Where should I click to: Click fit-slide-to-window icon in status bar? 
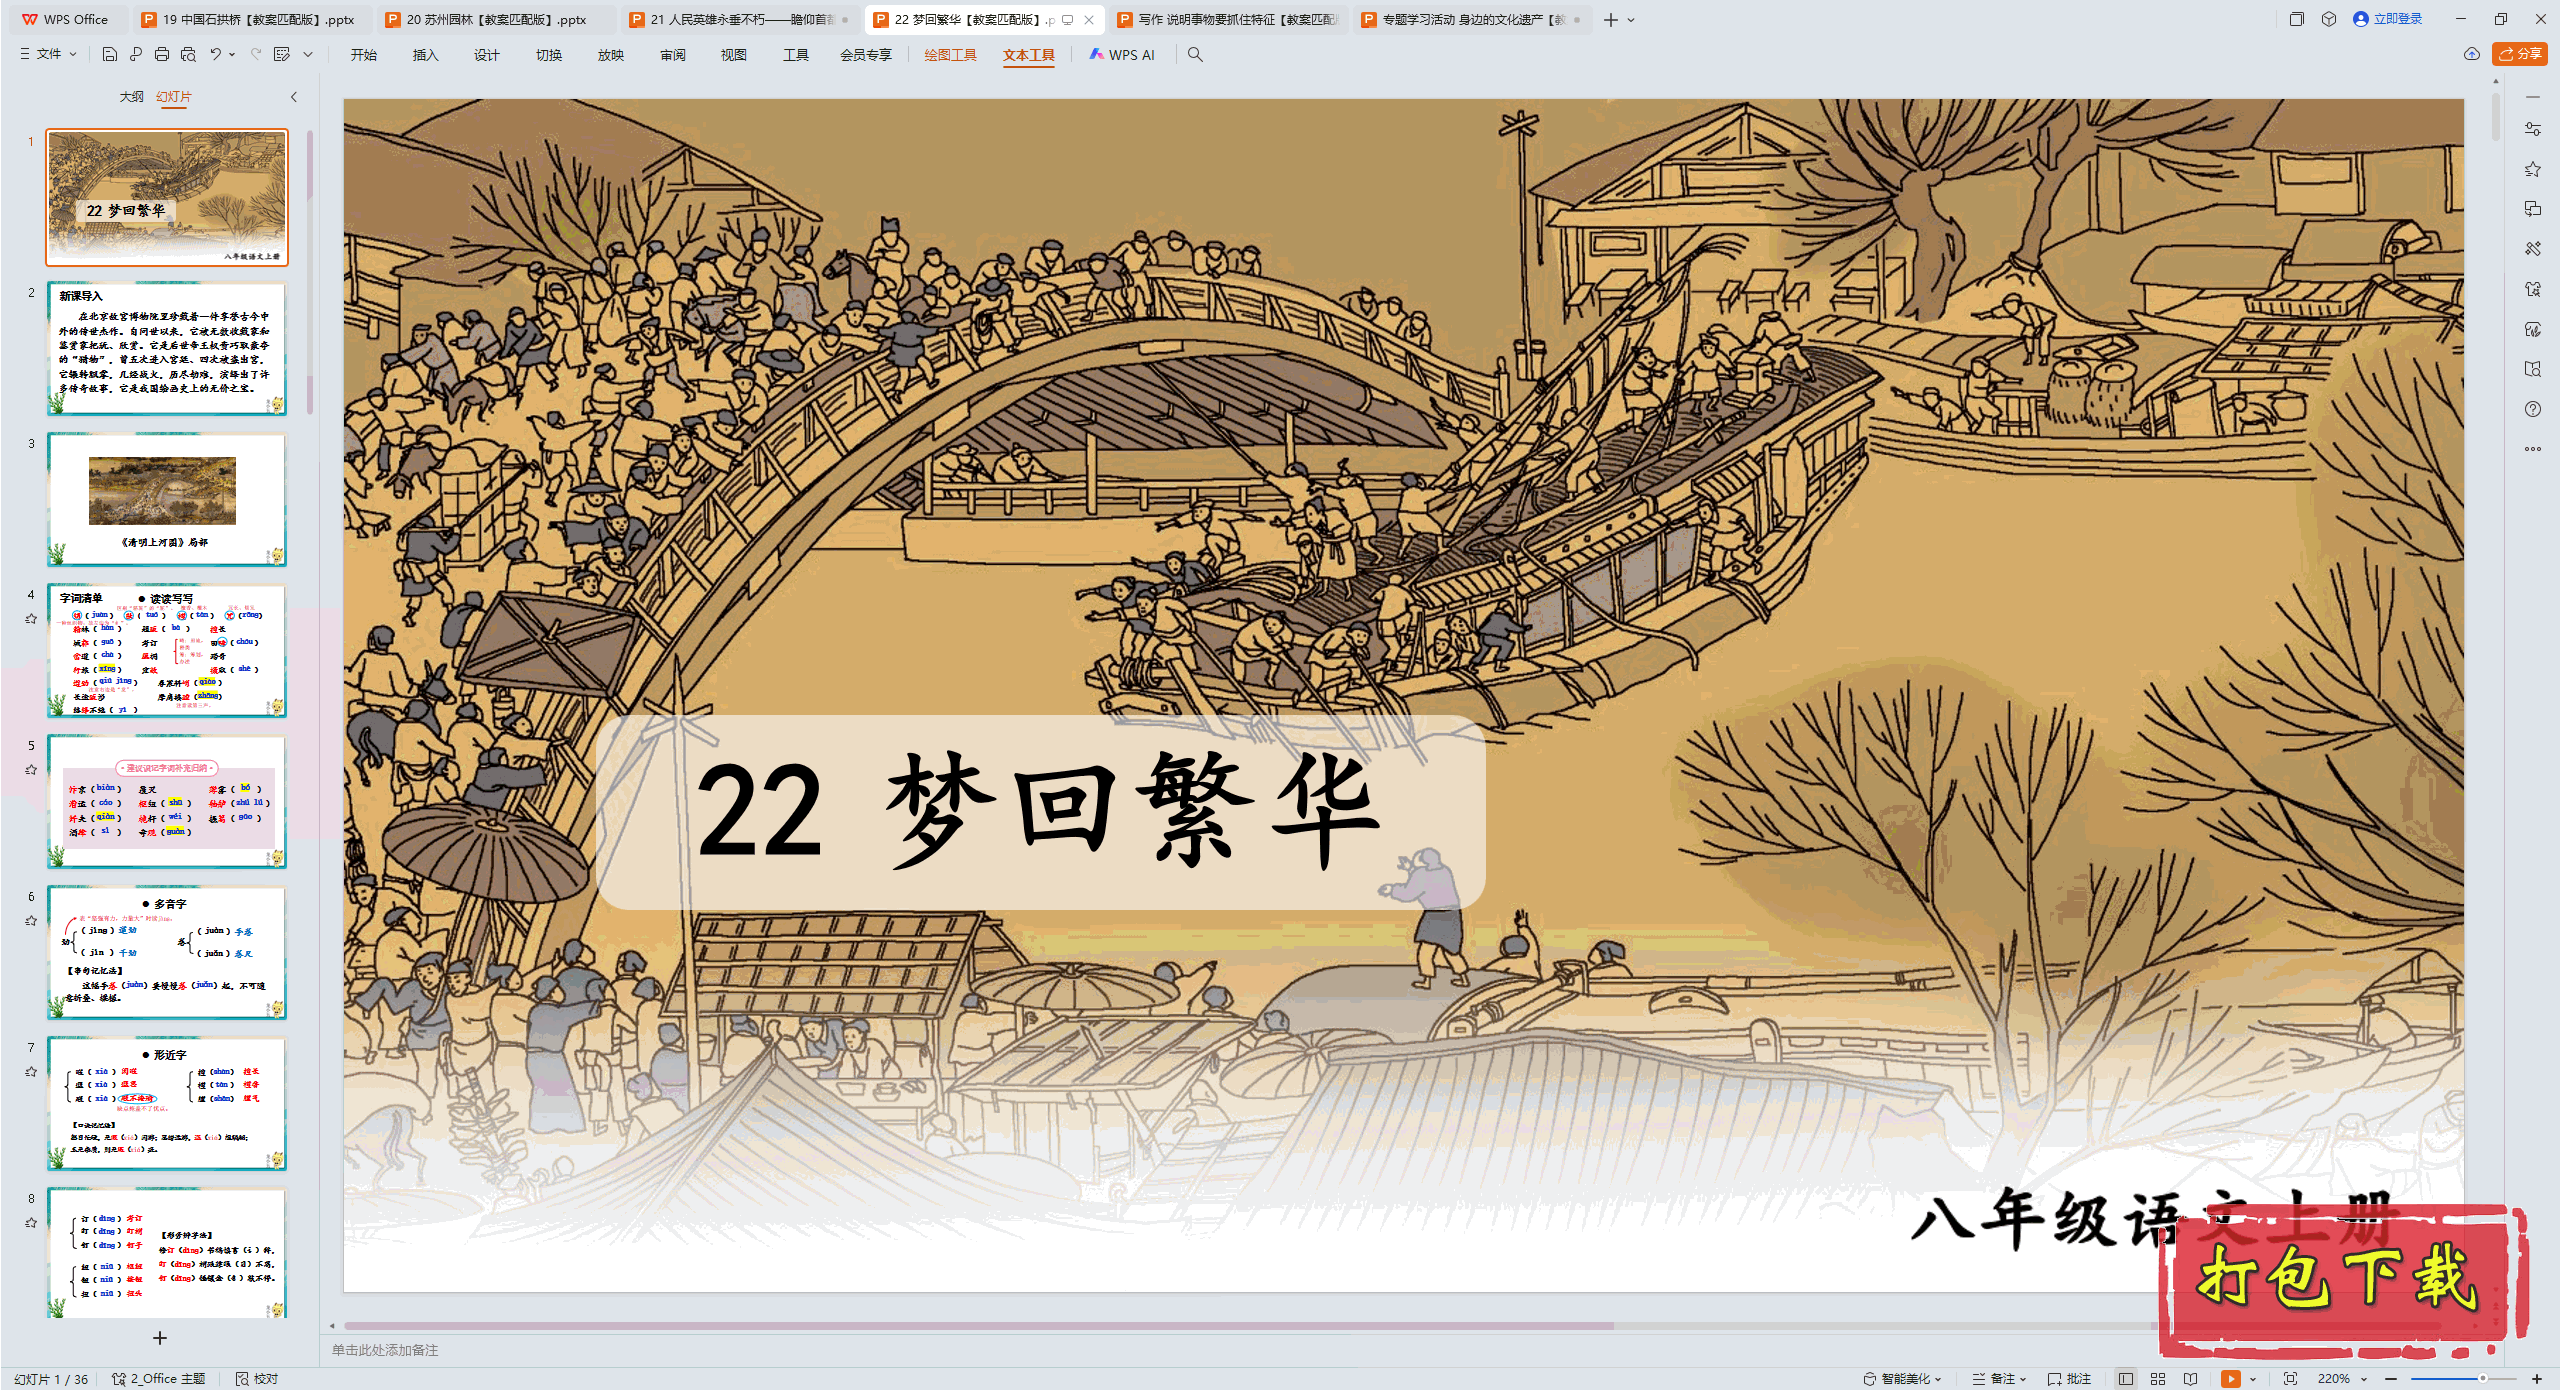(x=2291, y=1379)
